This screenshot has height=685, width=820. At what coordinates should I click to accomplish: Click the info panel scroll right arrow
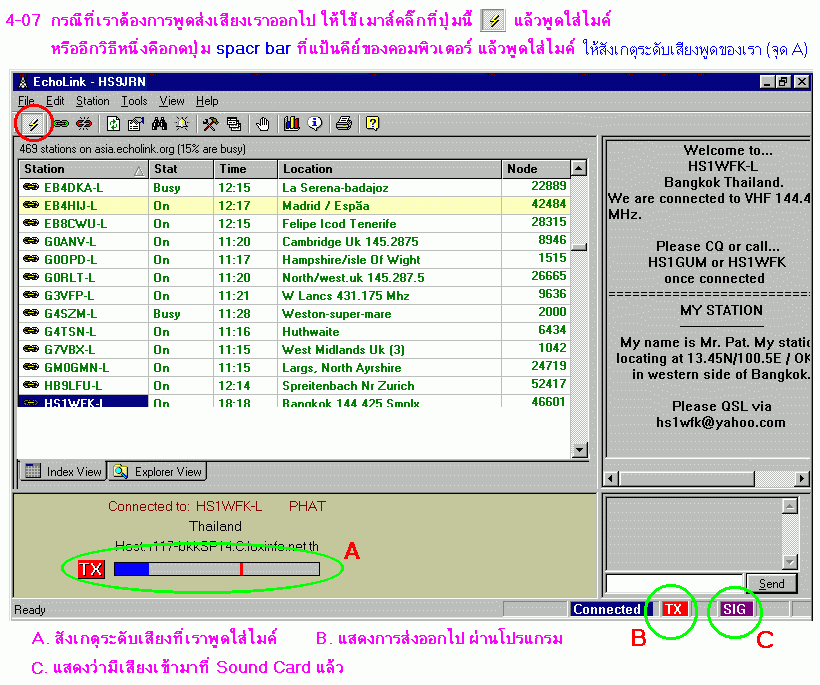coord(802,478)
